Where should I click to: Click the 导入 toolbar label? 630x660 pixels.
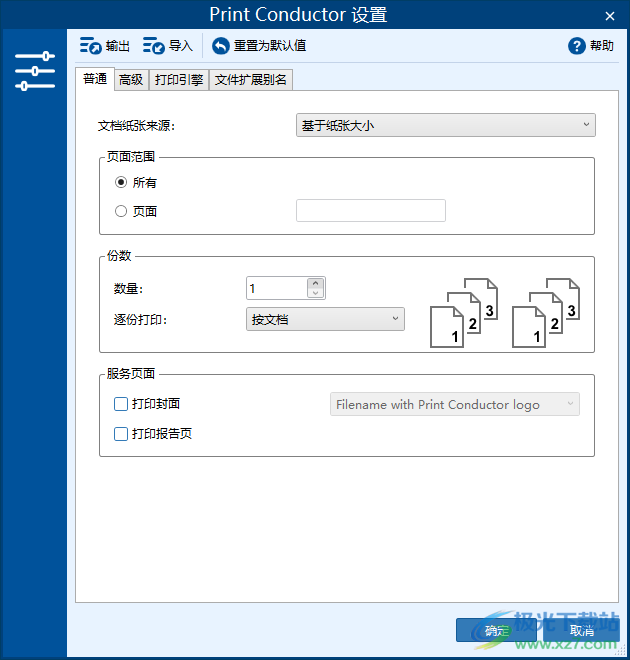181,46
